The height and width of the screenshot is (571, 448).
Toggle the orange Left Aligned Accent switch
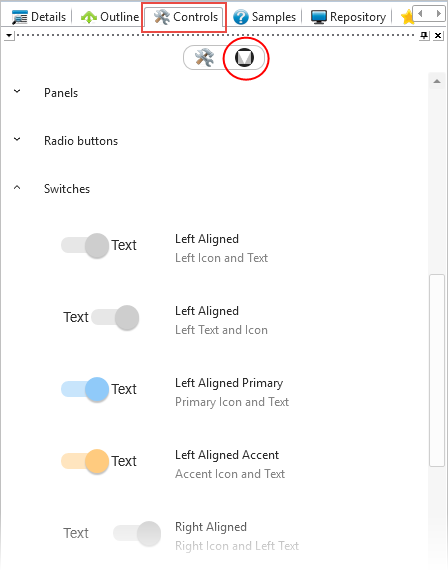85,461
